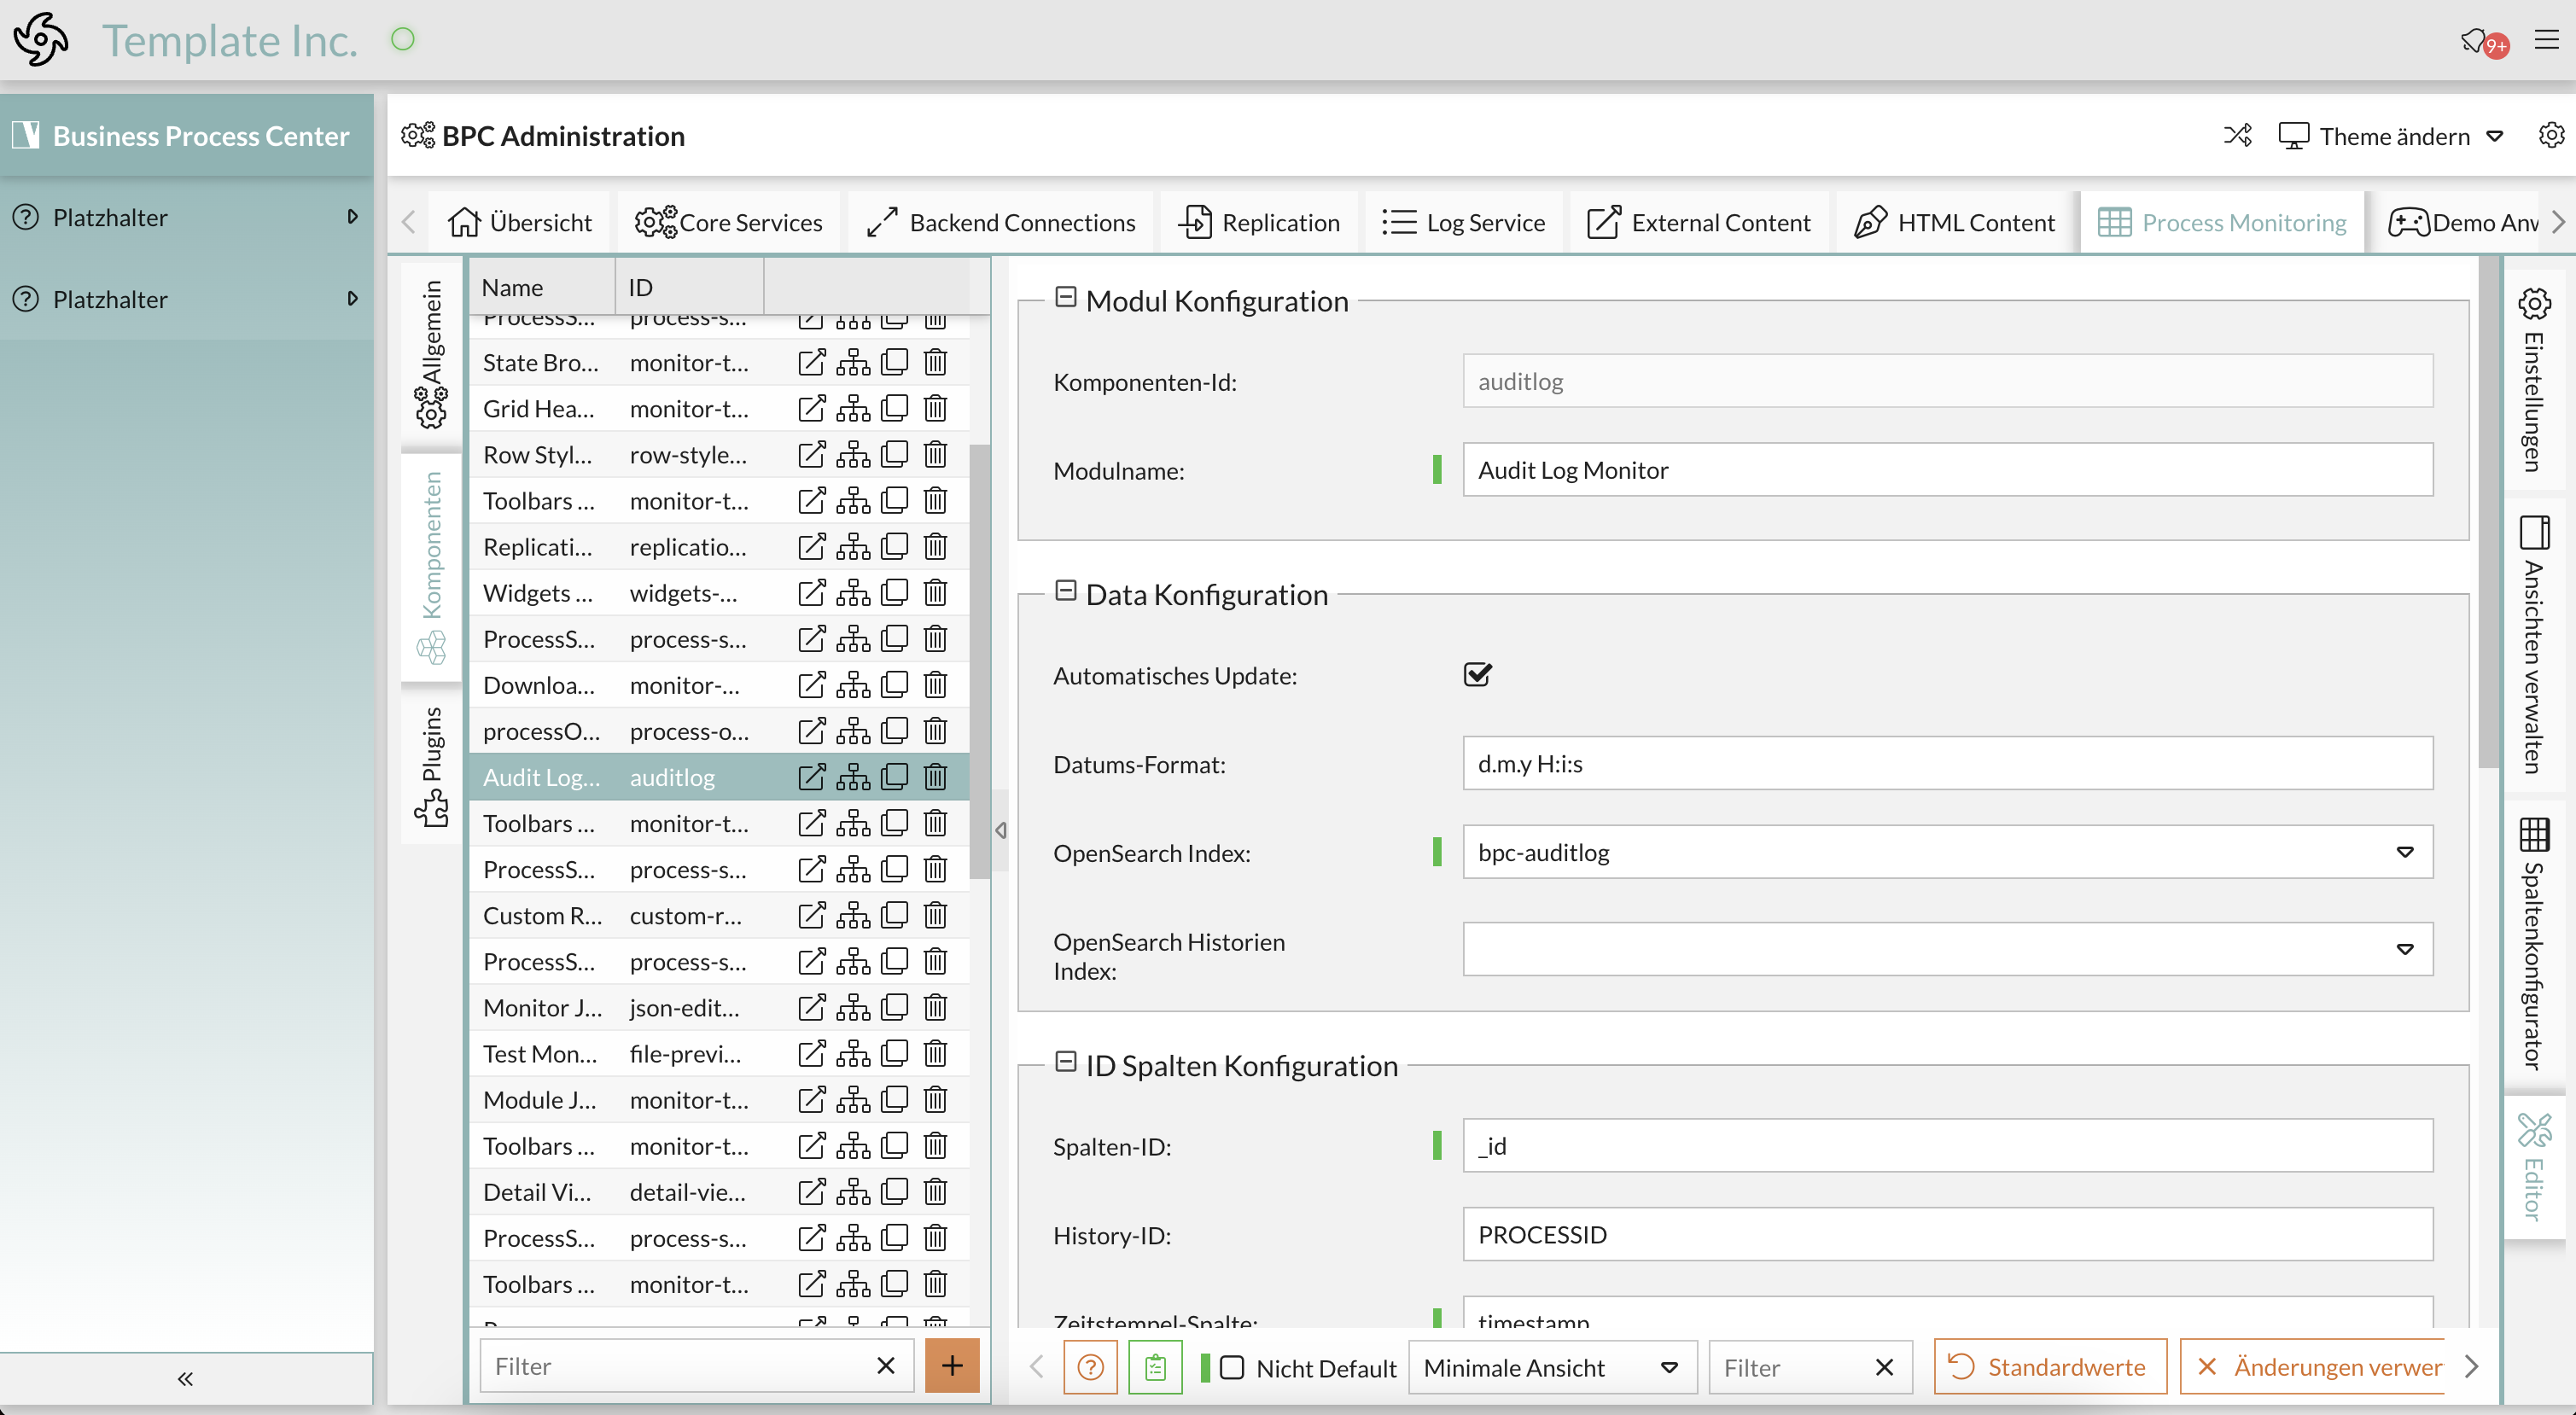Viewport: 2576px width, 1415px height.
Task: Open help question mark icon in bottom toolbar
Action: point(1090,1366)
